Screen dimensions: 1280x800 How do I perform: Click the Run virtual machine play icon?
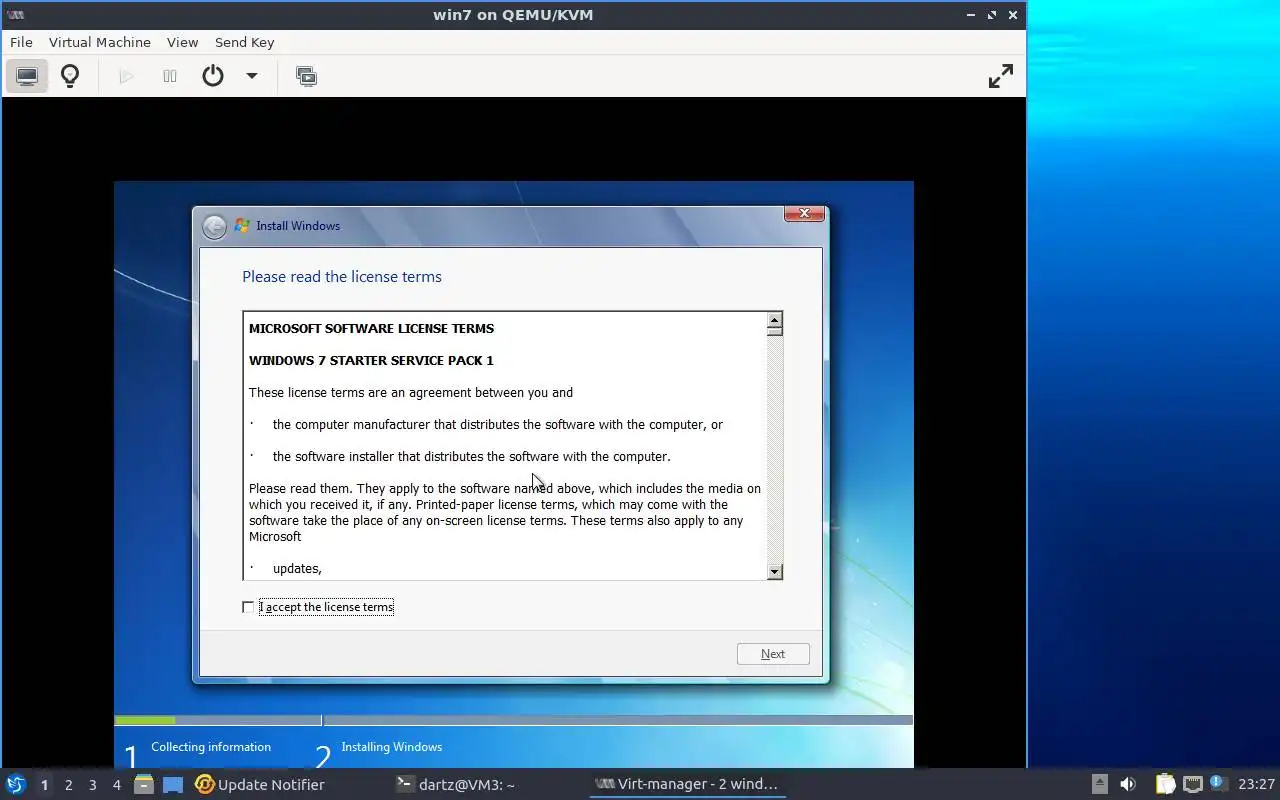point(126,76)
